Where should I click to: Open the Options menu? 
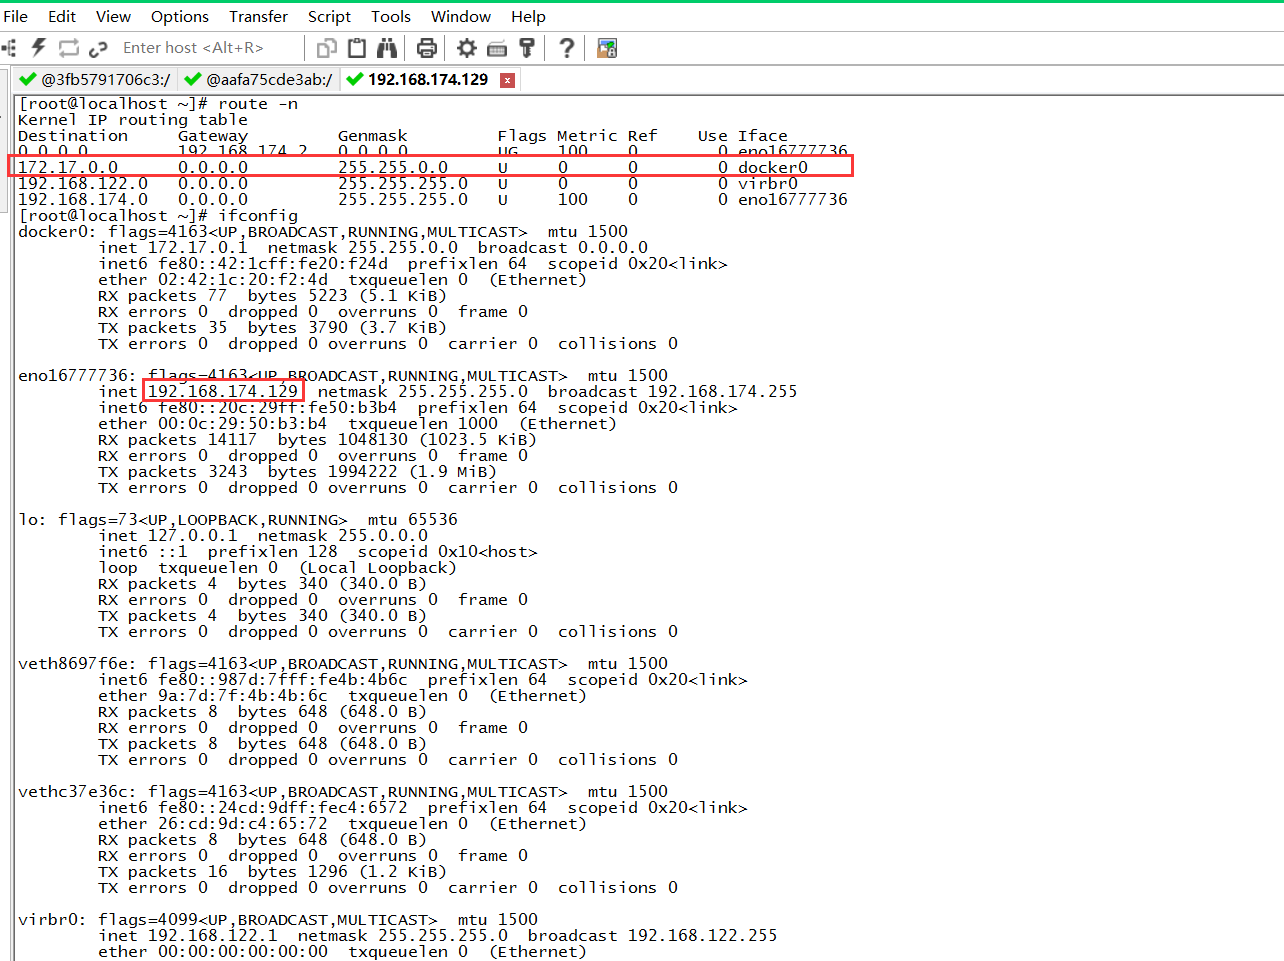[180, 16]
